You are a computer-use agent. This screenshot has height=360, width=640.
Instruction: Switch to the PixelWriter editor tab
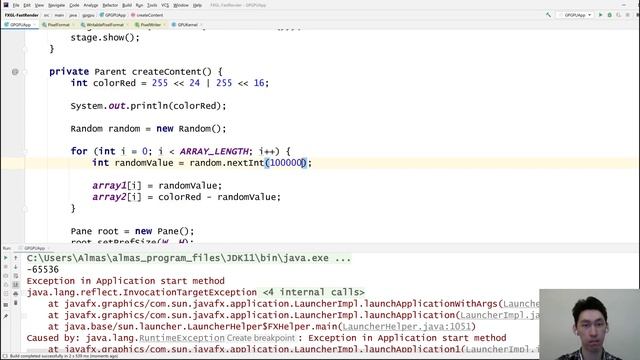[150, 25]
